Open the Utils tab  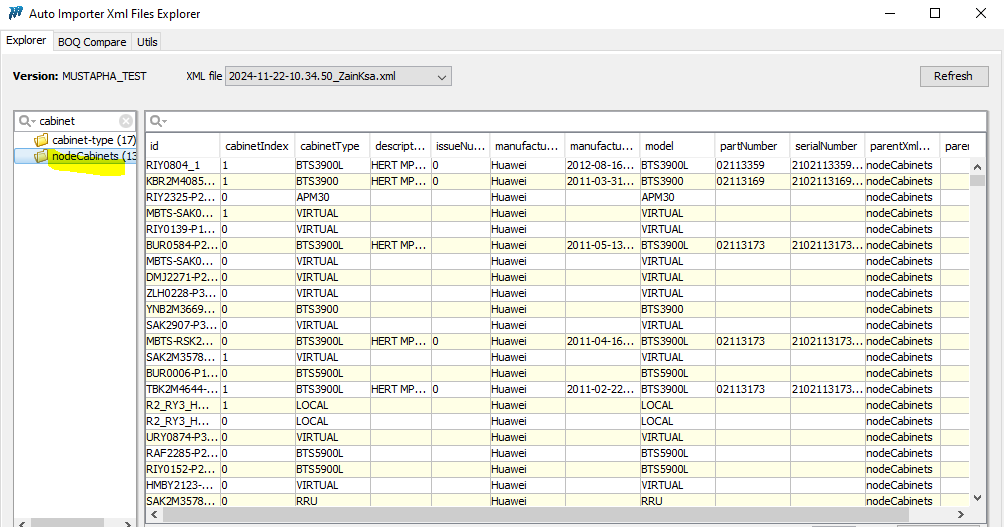[147, 42]
